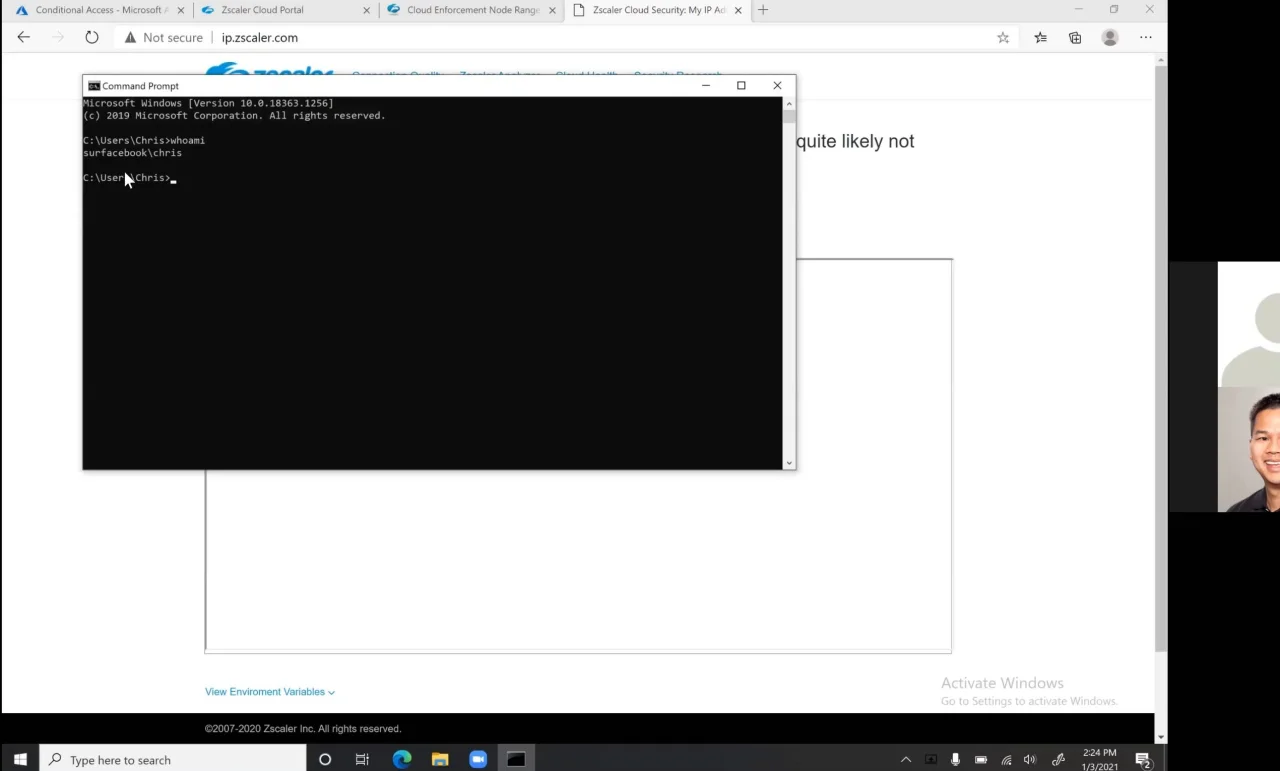Maximize the Command Prompt window
The width and height of the screenshot is (1280, 771).
pos(741,85)
